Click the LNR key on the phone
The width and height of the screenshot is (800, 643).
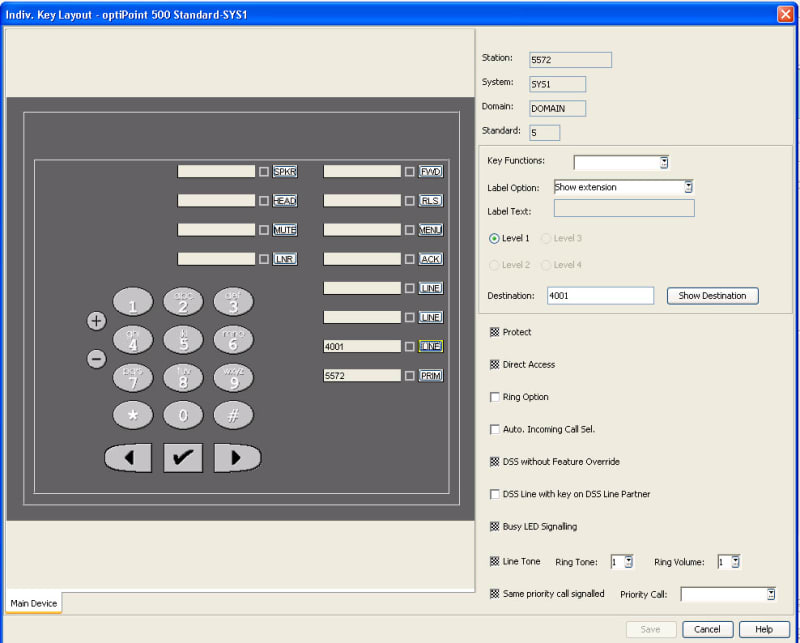tap(285, 259)
